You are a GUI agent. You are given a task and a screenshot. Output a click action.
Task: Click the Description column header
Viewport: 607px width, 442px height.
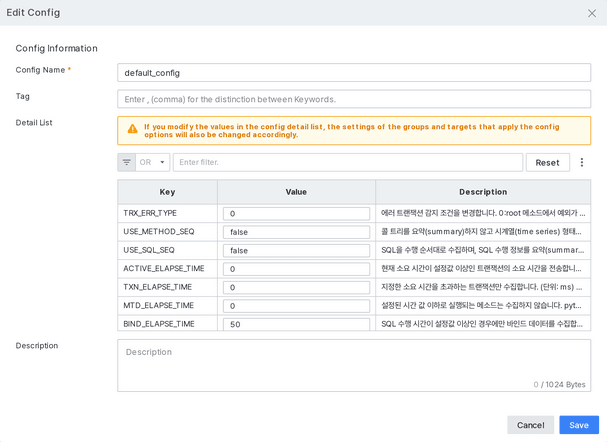point(483,192)
